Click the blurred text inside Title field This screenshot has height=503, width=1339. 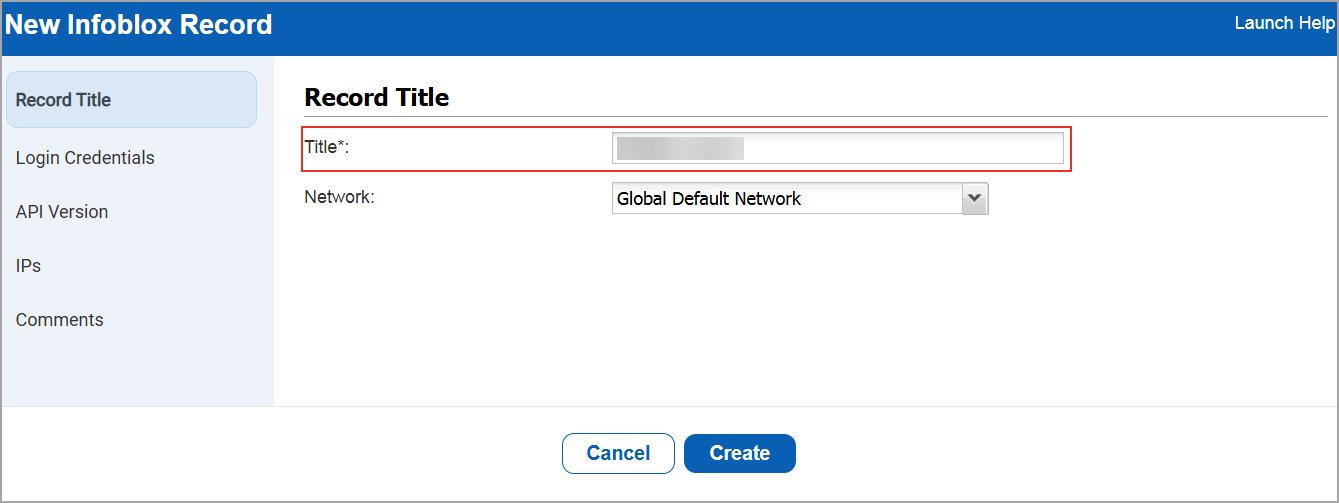click(680, 149)
